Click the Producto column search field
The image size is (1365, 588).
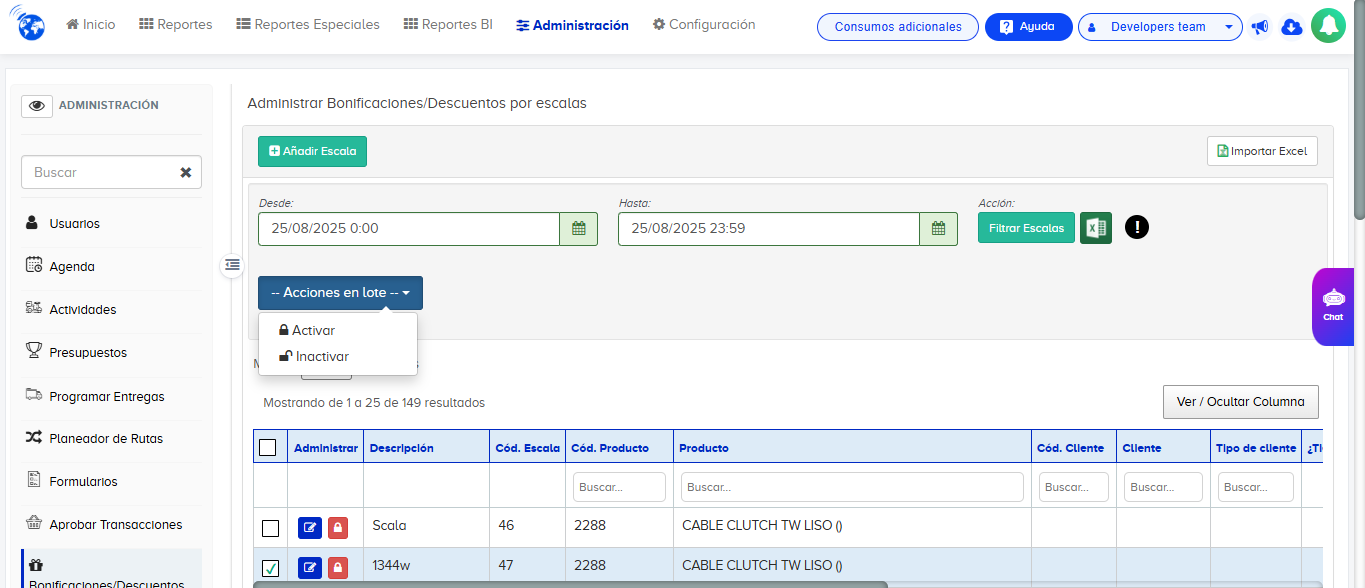(x=852, y=487)
